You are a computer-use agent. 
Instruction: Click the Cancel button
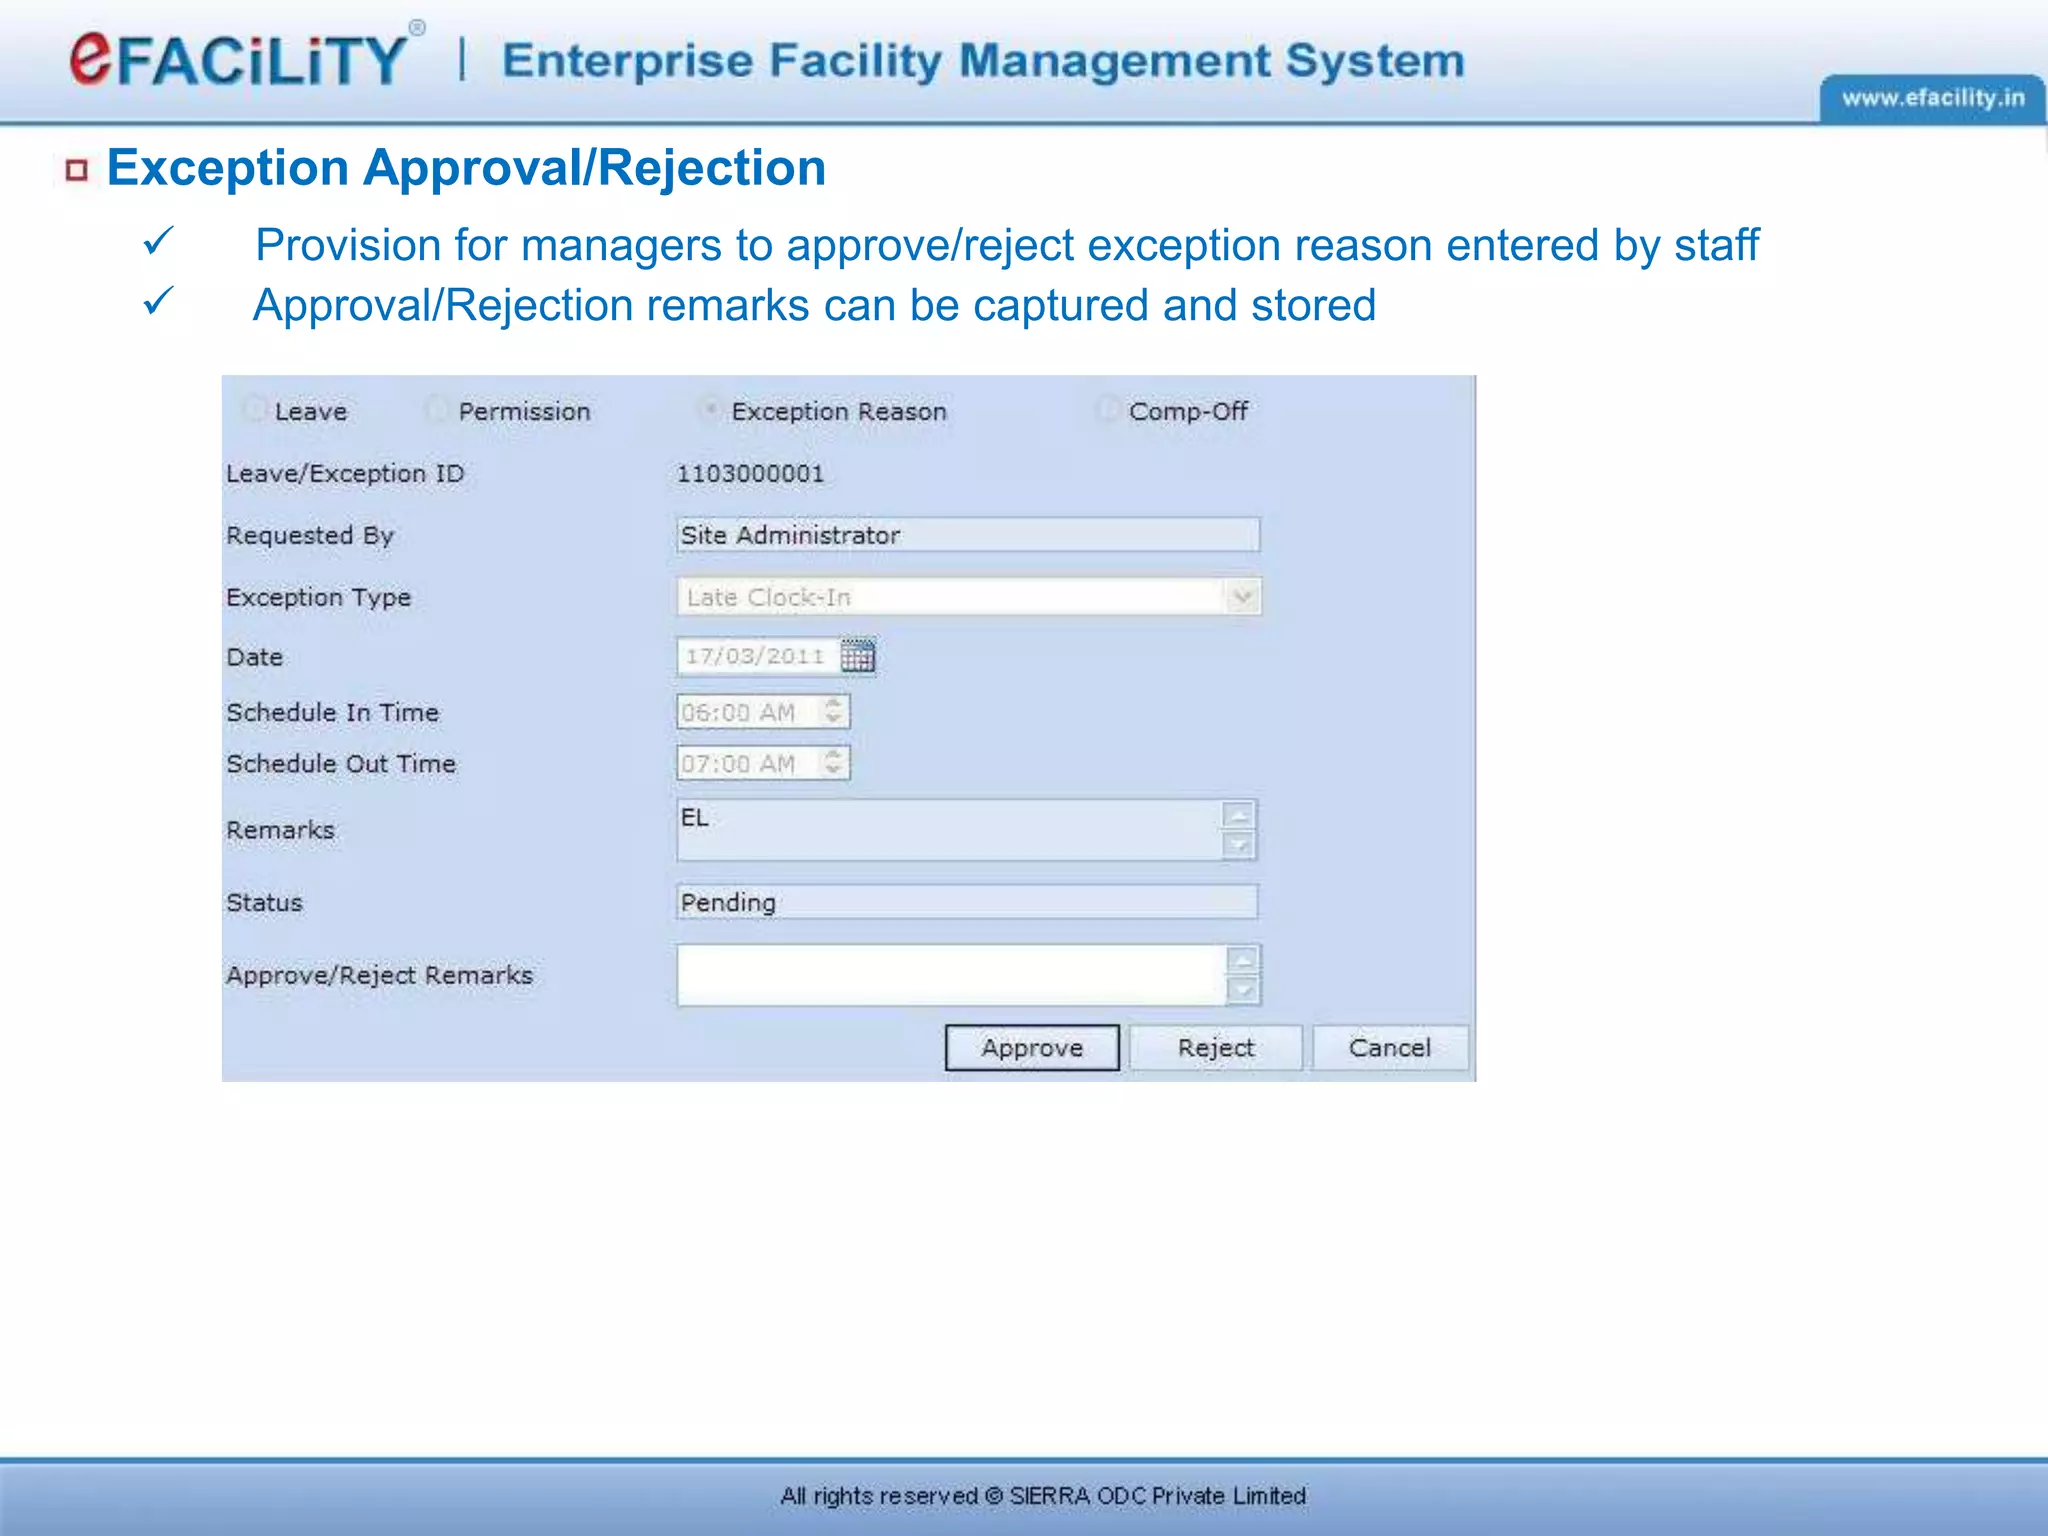(1390, 1047)
